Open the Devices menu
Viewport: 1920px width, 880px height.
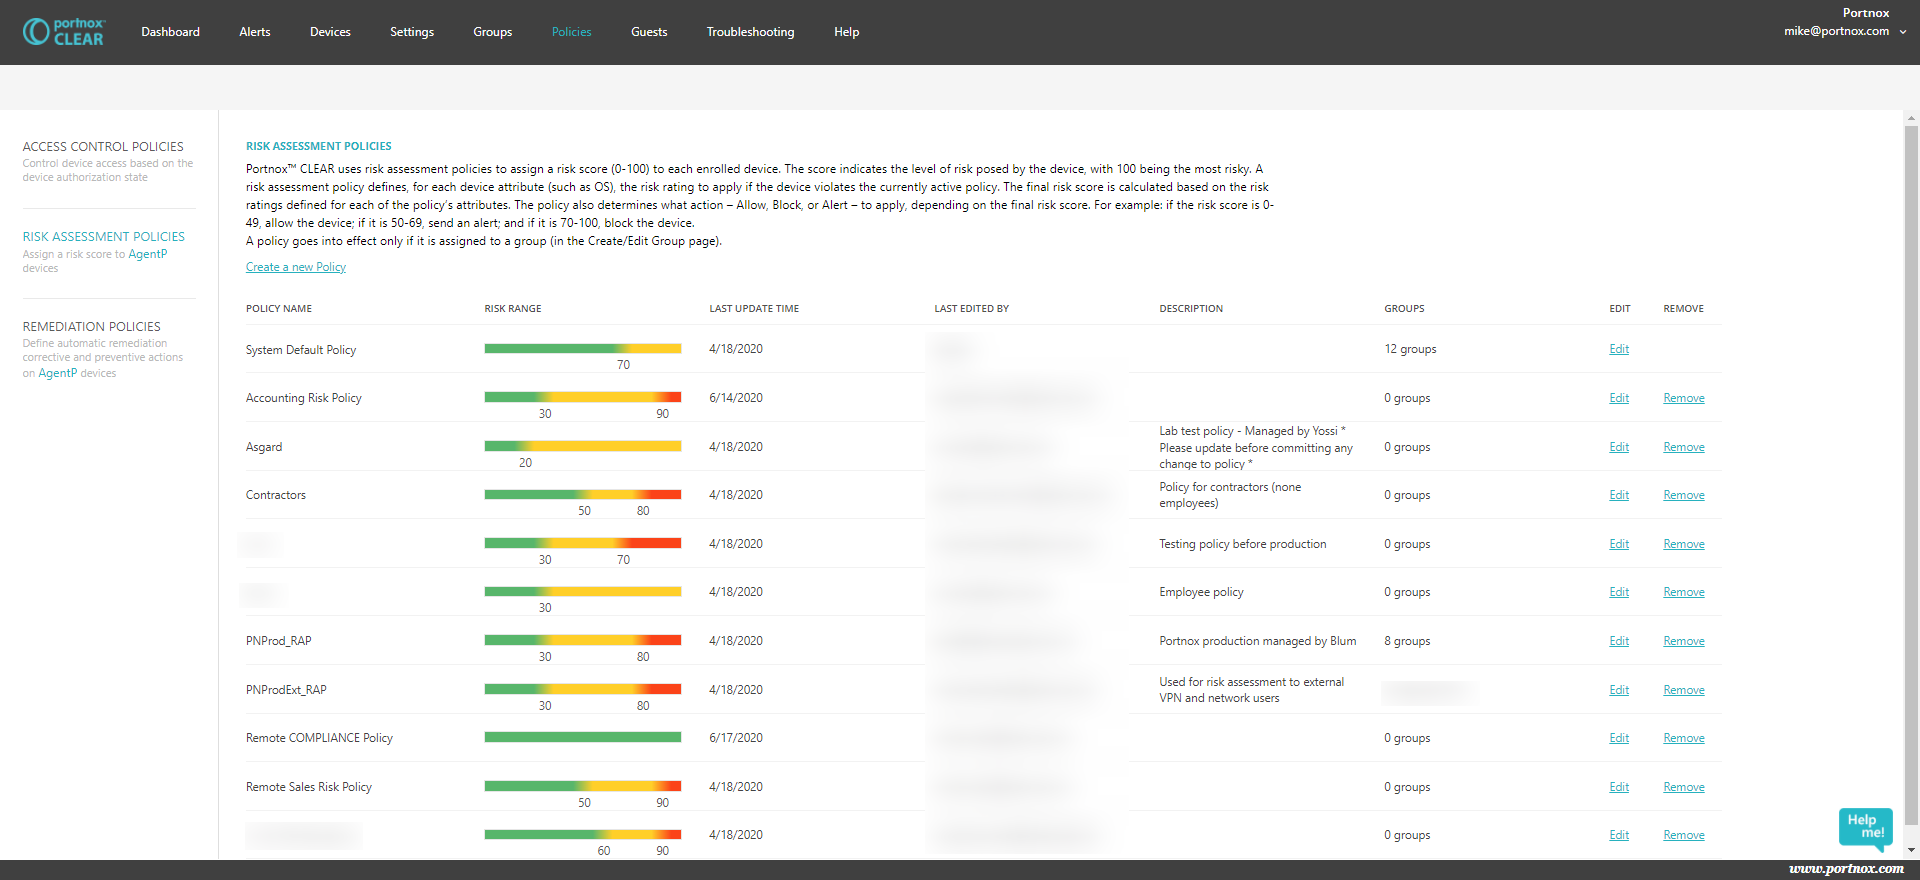click(x=330, y=32)
